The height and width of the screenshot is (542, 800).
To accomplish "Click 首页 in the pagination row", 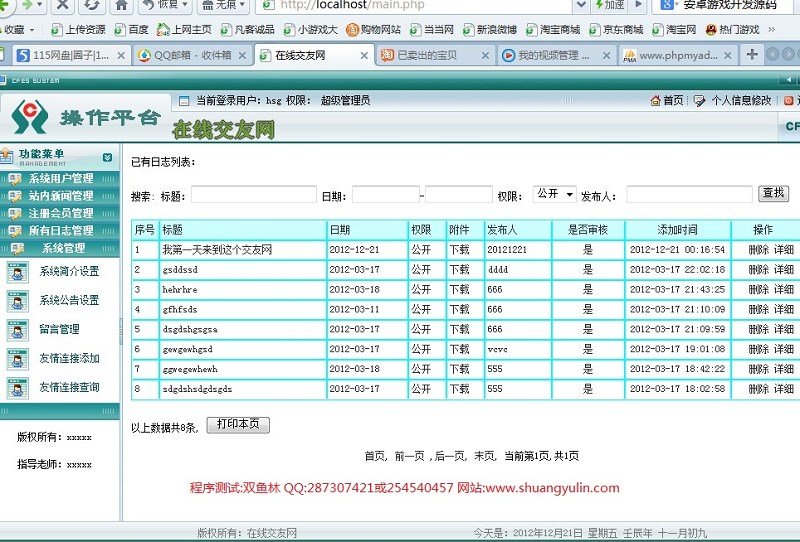I will pos(374,456).
